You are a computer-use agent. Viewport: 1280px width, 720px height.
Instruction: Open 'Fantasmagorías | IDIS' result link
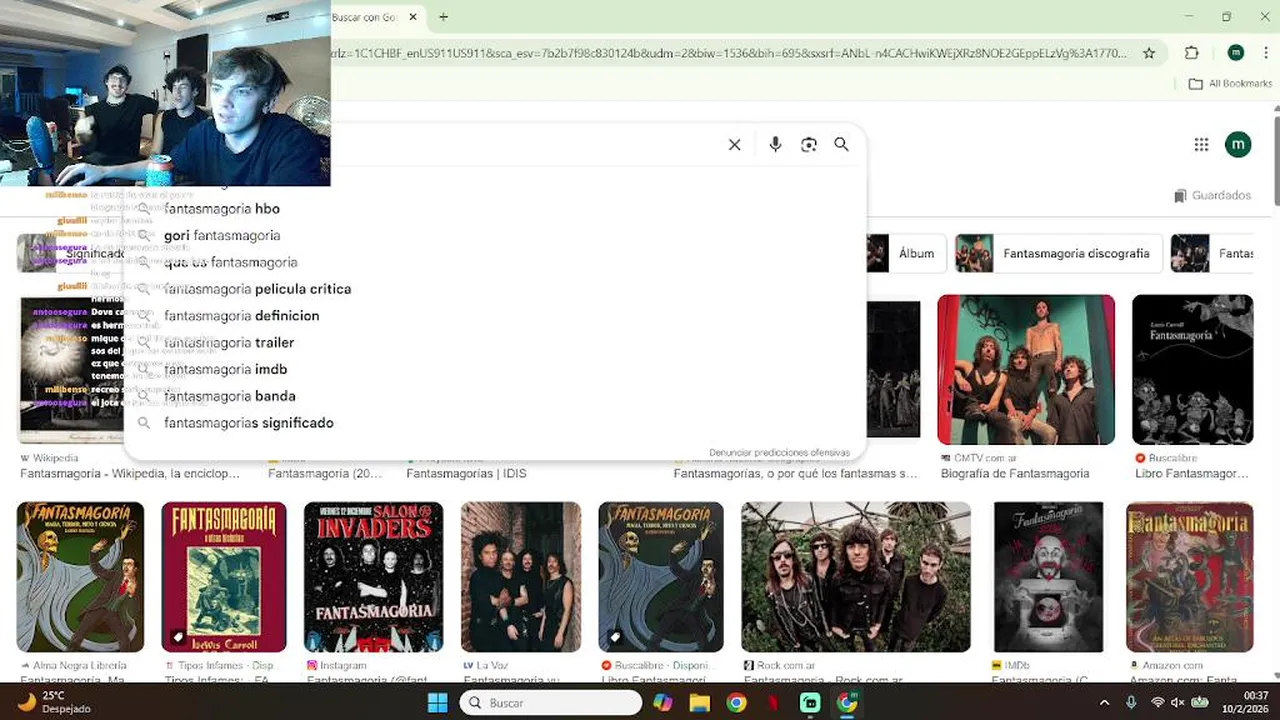tap(466, 474)
